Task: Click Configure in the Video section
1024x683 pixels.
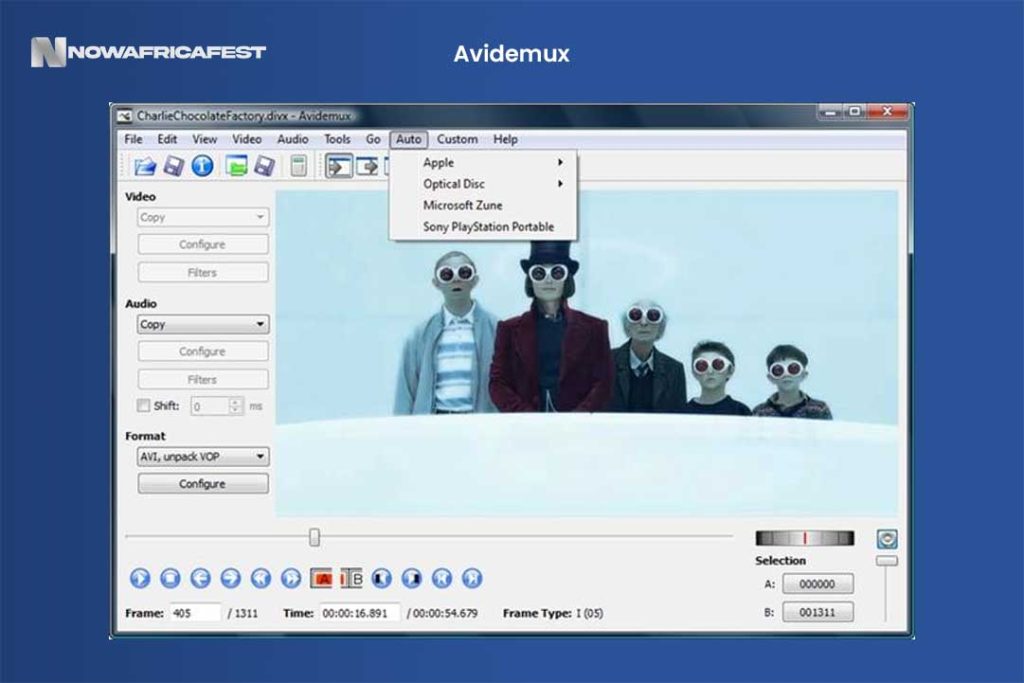Action: tap(202, 244)
